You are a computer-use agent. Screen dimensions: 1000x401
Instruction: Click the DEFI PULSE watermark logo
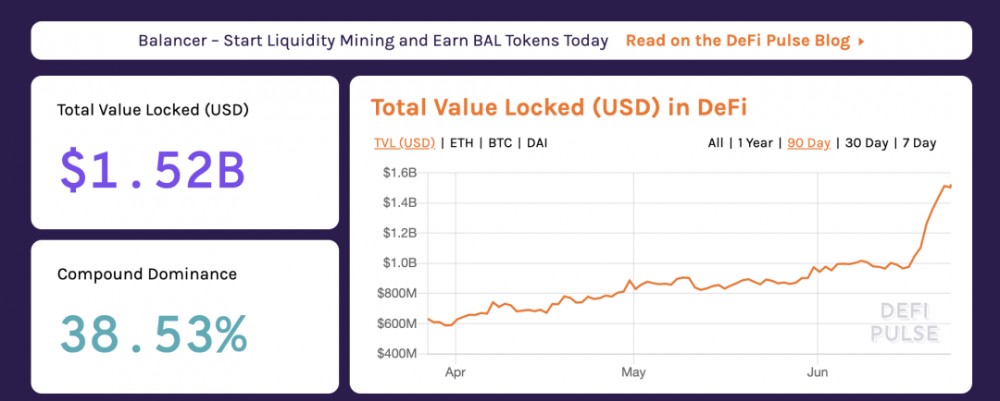(905, 322)
